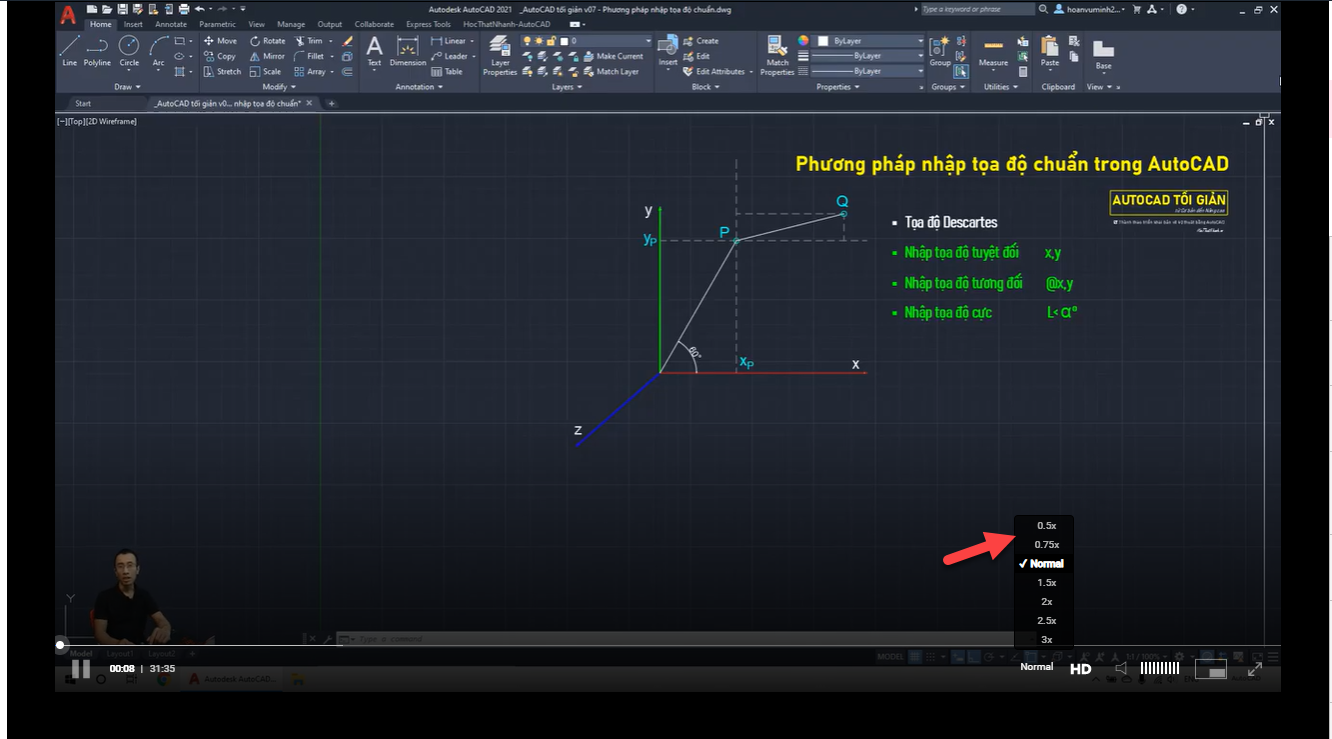This screenshot has width=1332, height=739.
Task: Open the Start document tab
Action: click(83, 103)
